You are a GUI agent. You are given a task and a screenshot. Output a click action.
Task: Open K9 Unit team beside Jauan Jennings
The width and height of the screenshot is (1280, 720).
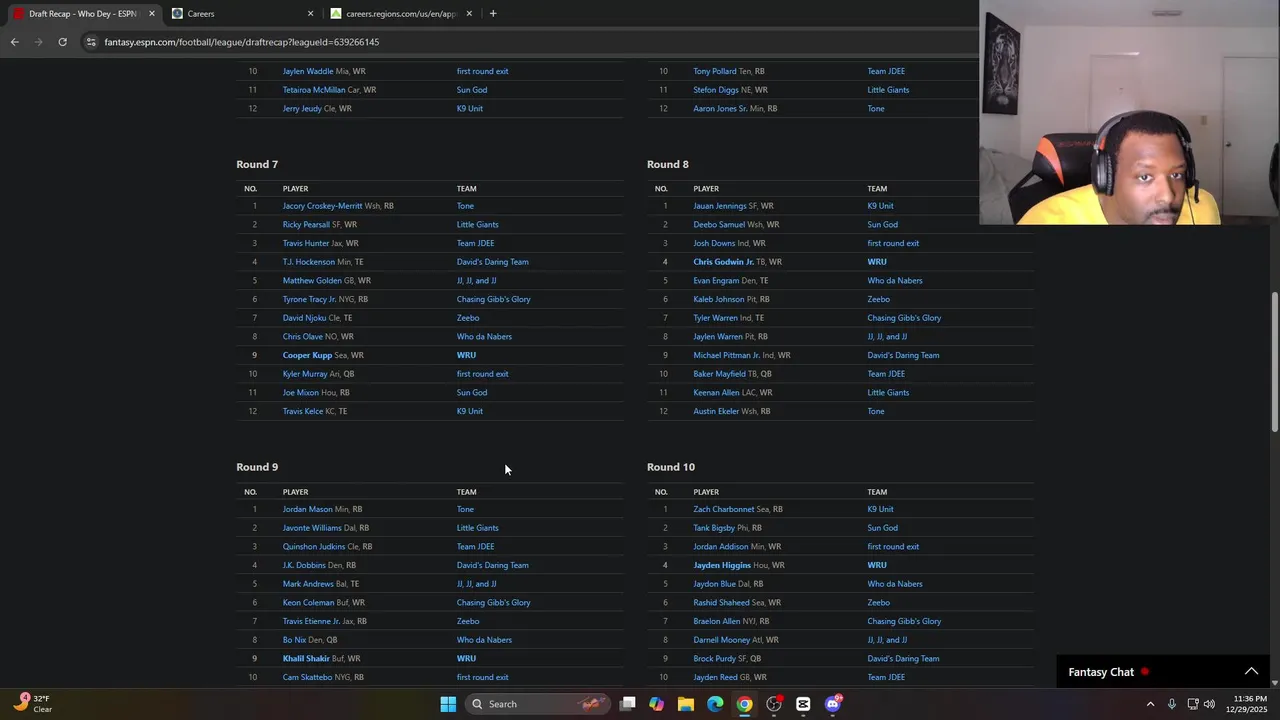[880, 206]
